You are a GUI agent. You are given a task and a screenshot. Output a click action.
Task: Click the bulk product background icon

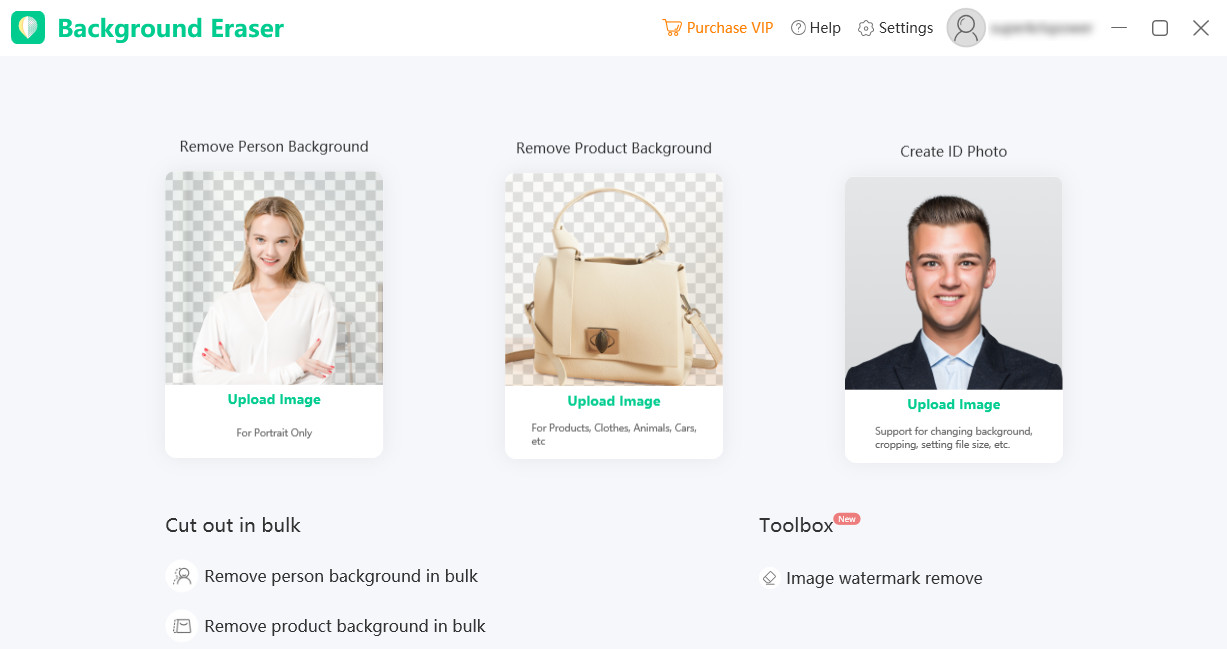click(x=182, y=626)
